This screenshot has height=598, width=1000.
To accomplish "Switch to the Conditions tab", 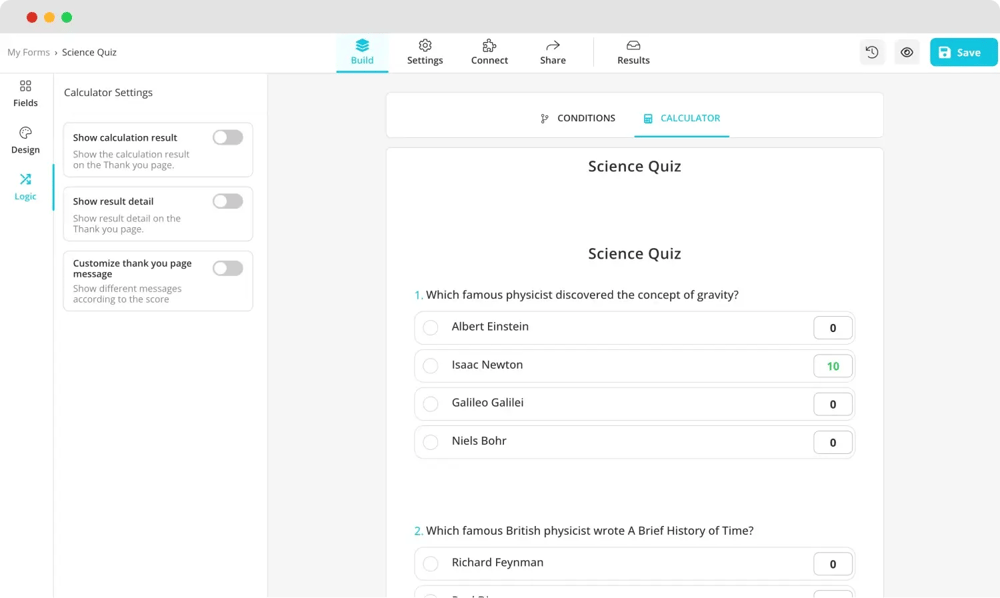I will click(577, 118).
